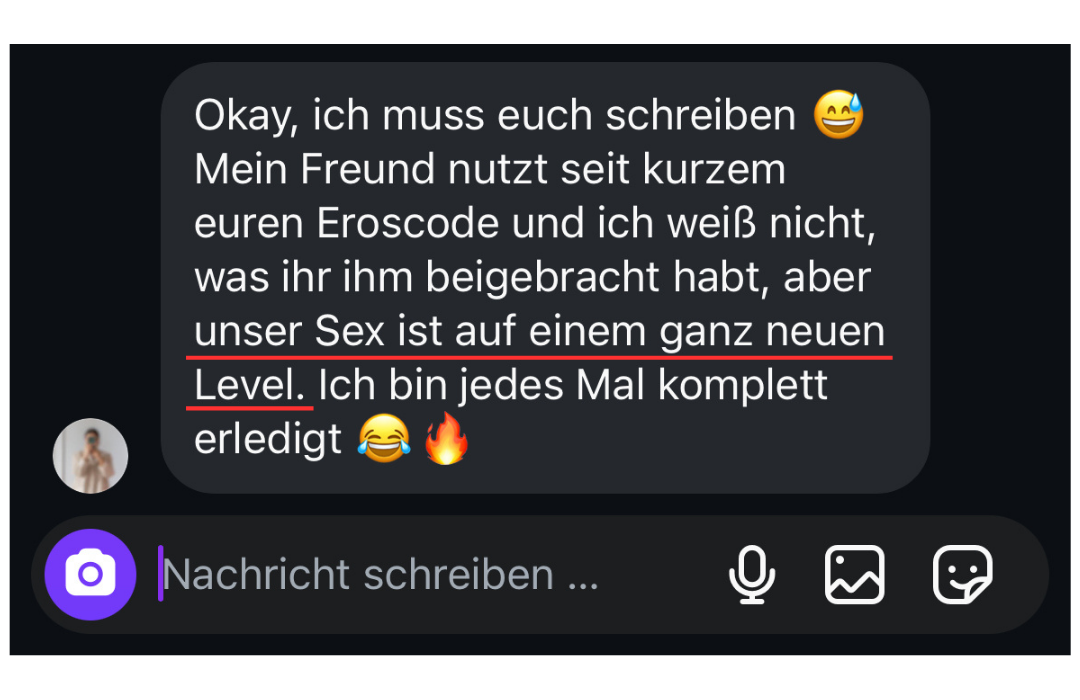Click the underlined "unser Sex ist auf einem" line

point(420,331)
